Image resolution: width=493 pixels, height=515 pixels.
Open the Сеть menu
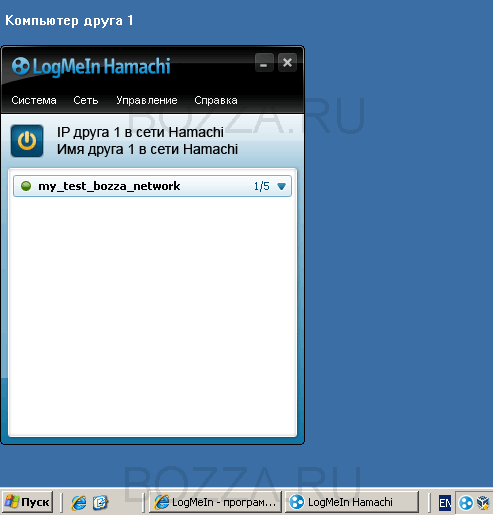[x=86, y=100]
